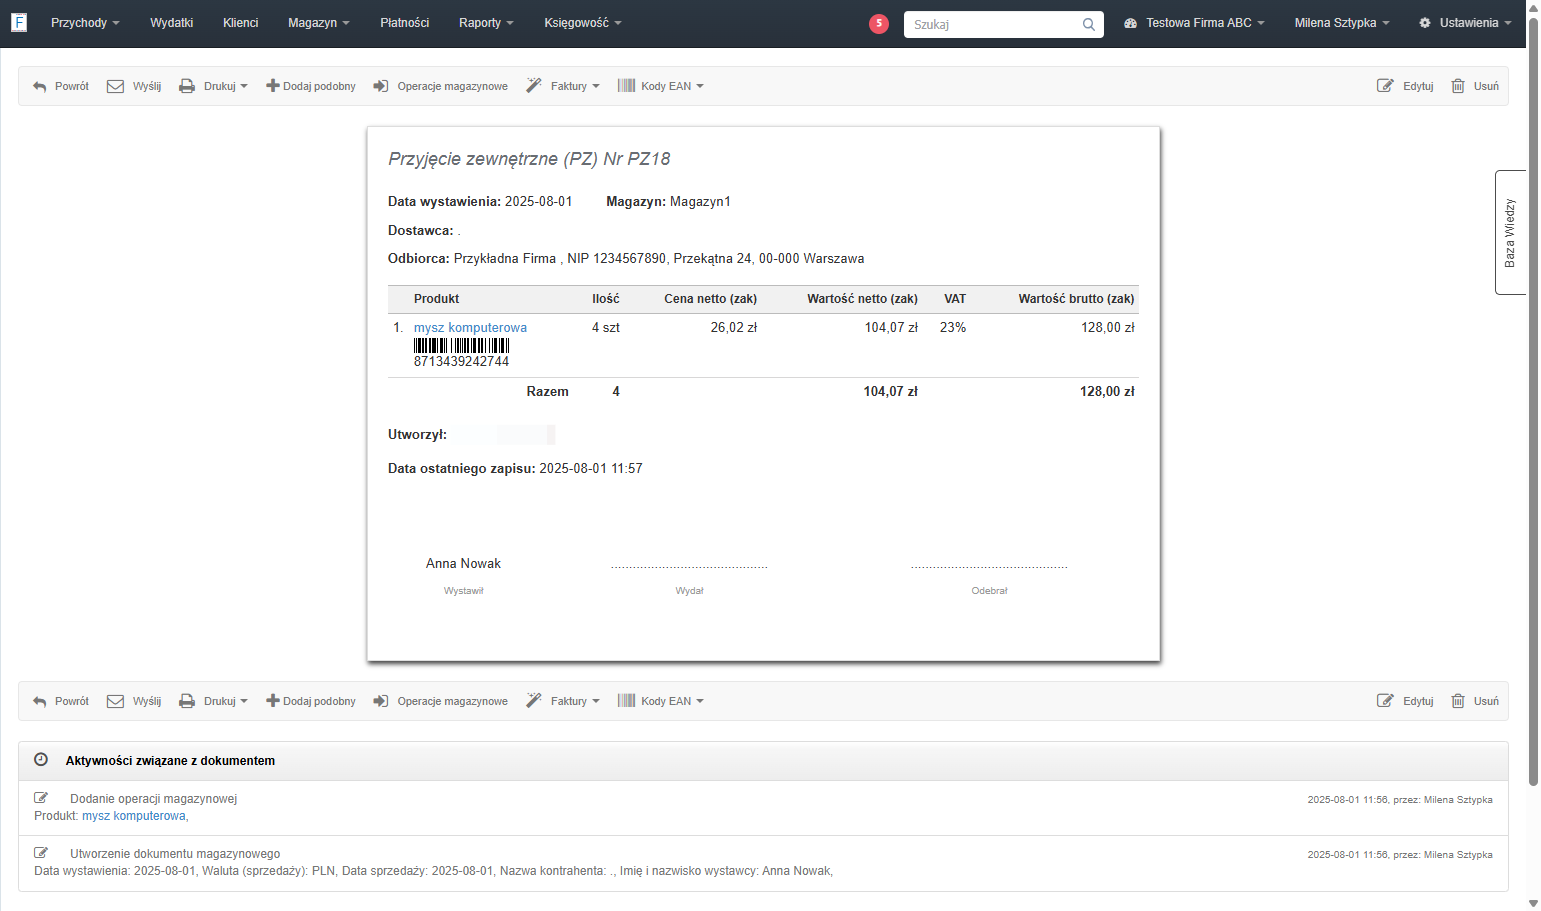Image resolution: width=1541 pixels, height=911 pixels.
Task: Click the search magnifier icon
Action: [x=1088, y=24]
